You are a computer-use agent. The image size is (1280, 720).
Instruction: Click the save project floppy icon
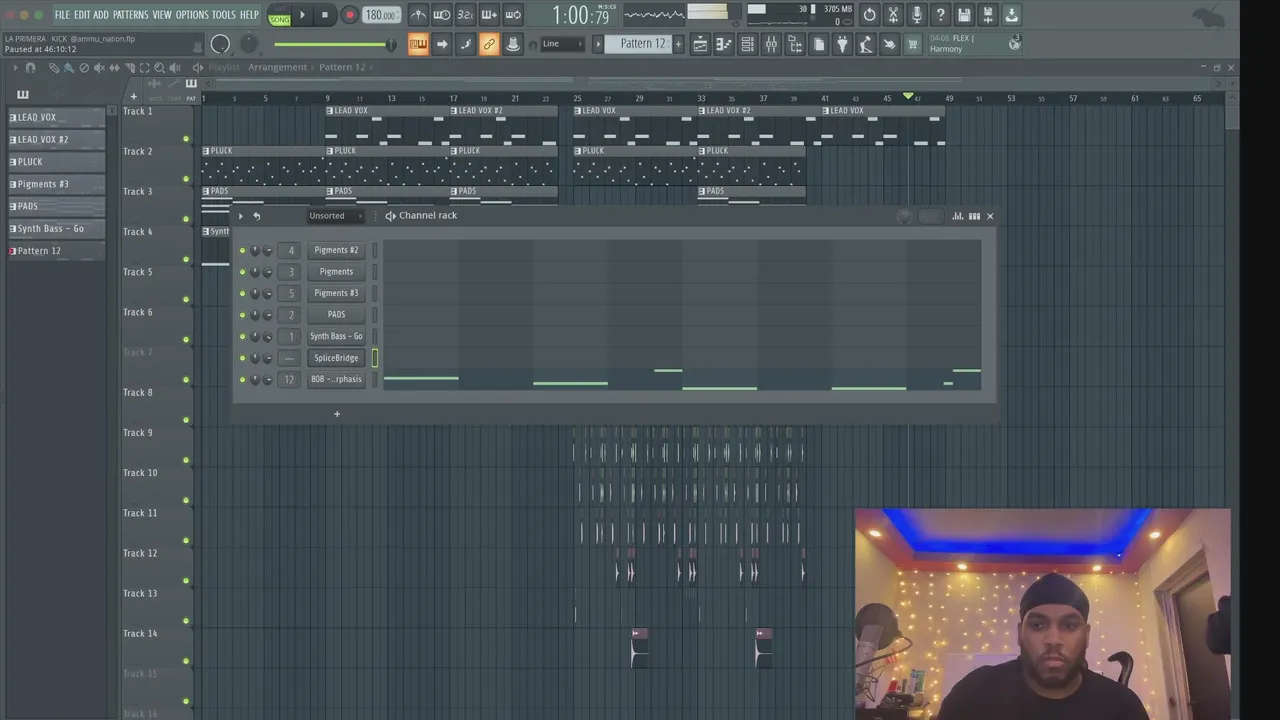click(x=964, y=15)
